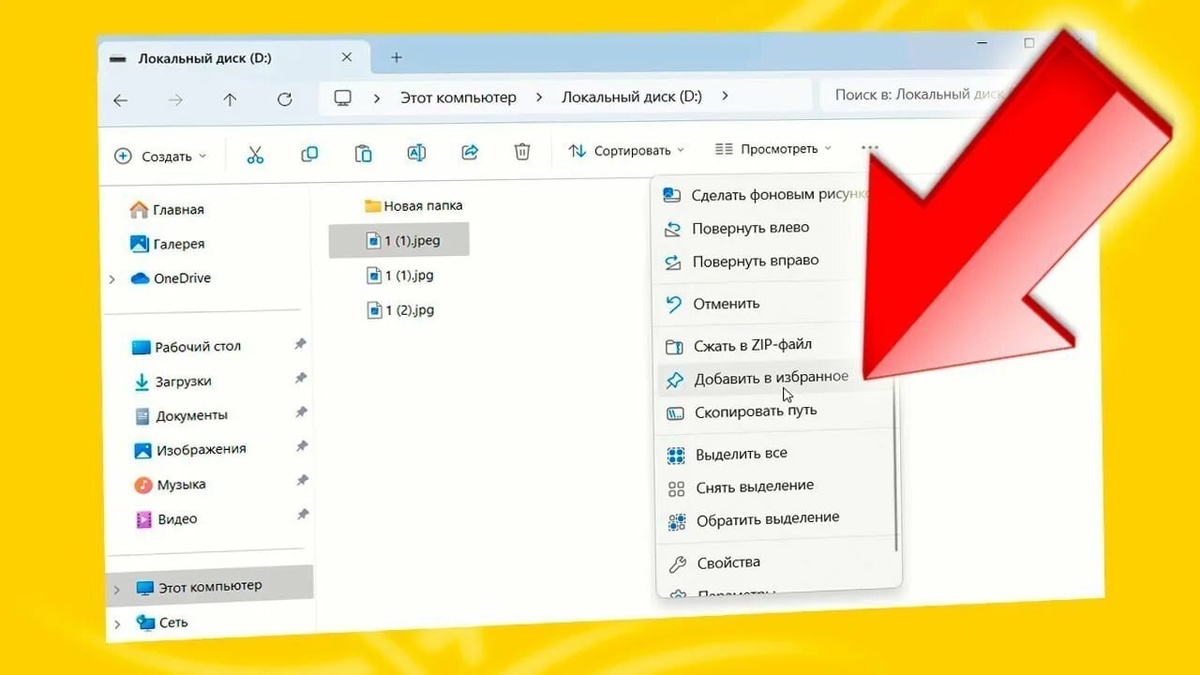Viewport: 1200px width, 675px height.
Task: Add a new tab with plus button
Action: 397,58
